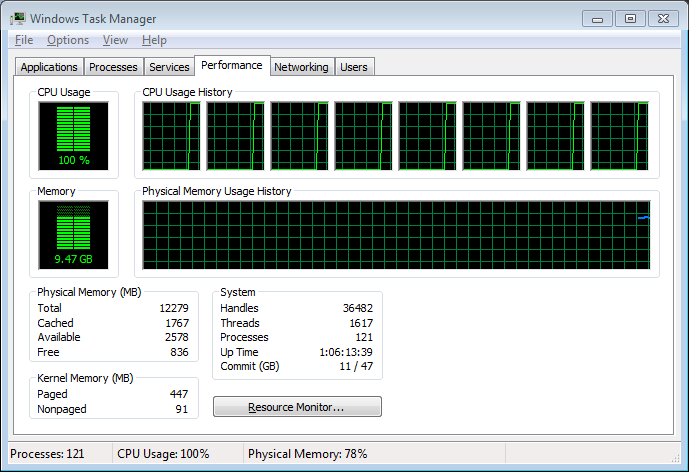Click status bar entry Processes: 121
689x472 pixels.
[x=47, y=454]
